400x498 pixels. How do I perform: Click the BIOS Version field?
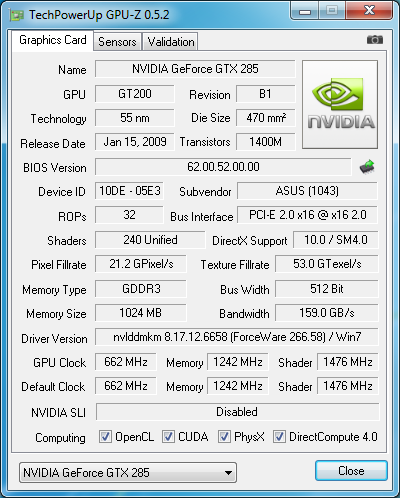pyautogui.click(x=223, y=167)
